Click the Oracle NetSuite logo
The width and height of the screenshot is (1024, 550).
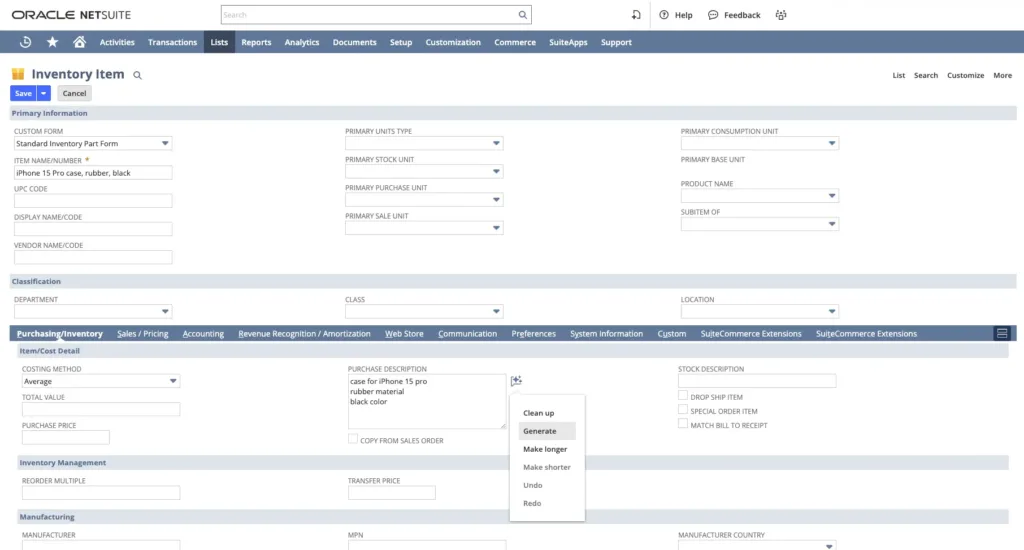click(71, 14)
